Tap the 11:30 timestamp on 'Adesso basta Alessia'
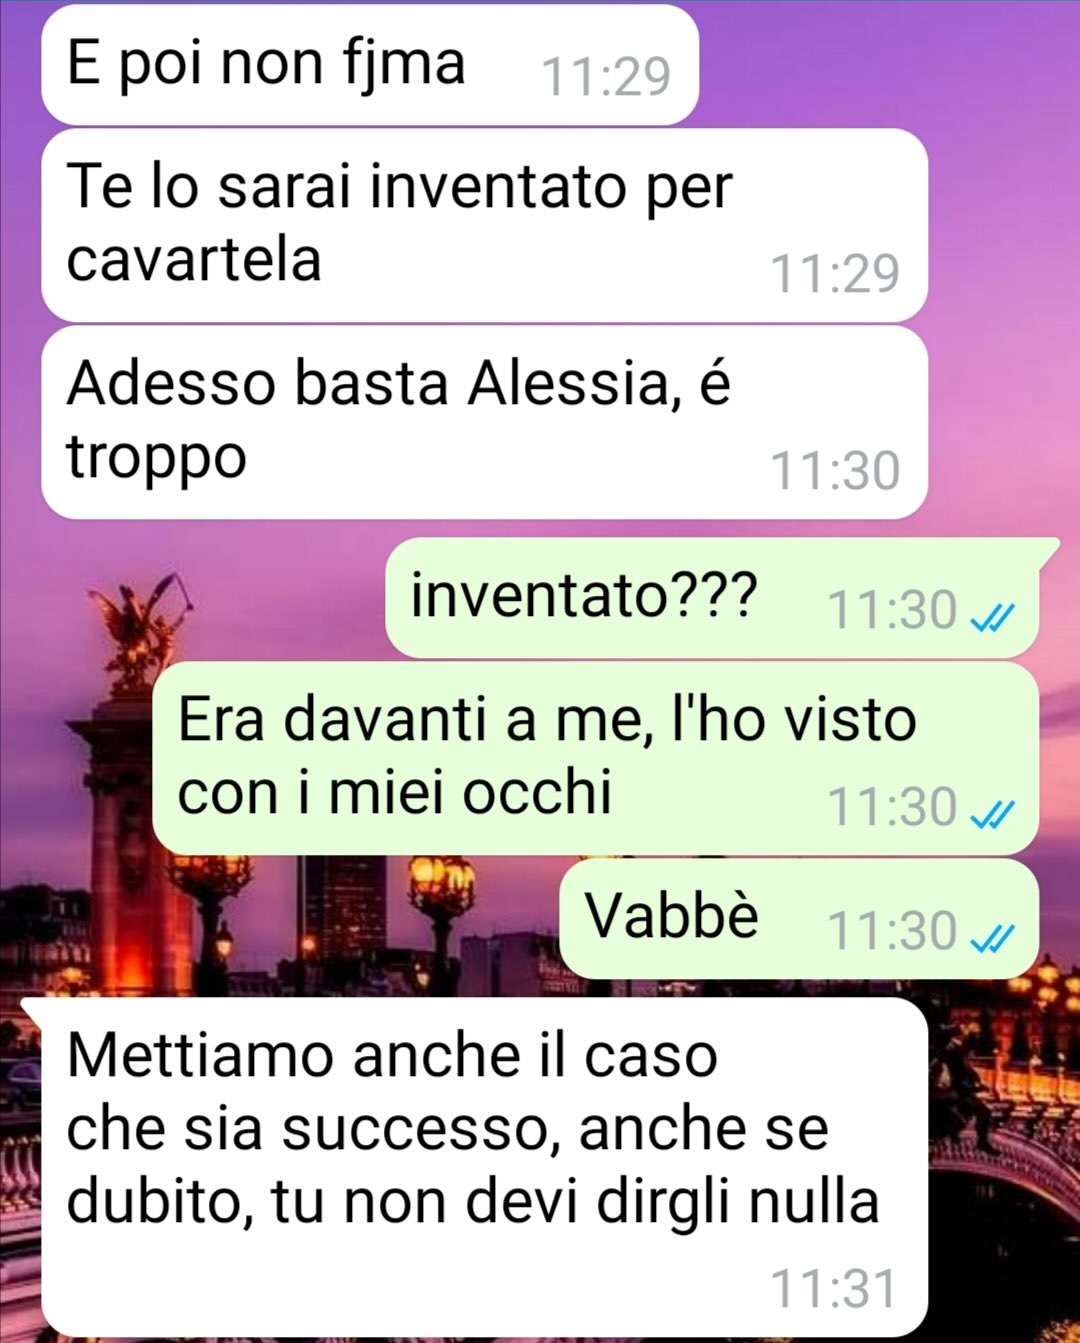Viewport: 1080px width, 1343px height. click(x=834, y=470)
